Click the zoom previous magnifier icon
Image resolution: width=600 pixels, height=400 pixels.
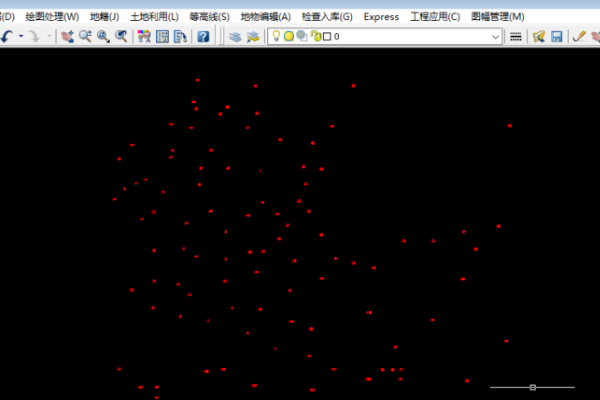pyautogui.click(x=121, y=36)
